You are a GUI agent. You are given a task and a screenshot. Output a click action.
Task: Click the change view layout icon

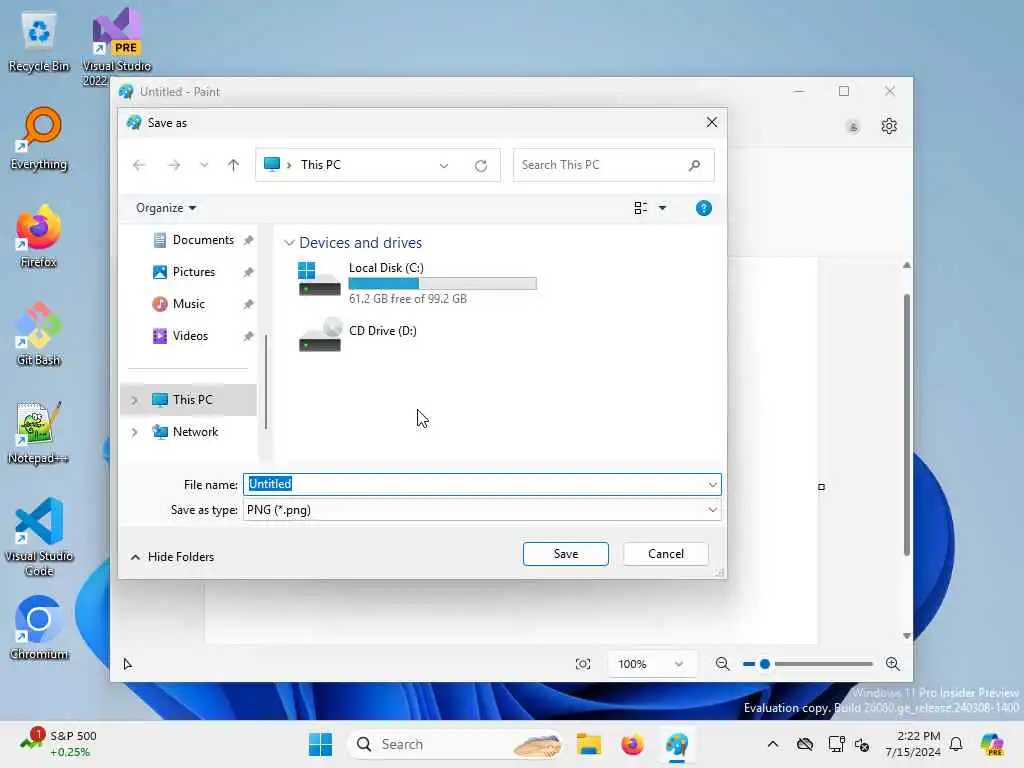(641, 208)
